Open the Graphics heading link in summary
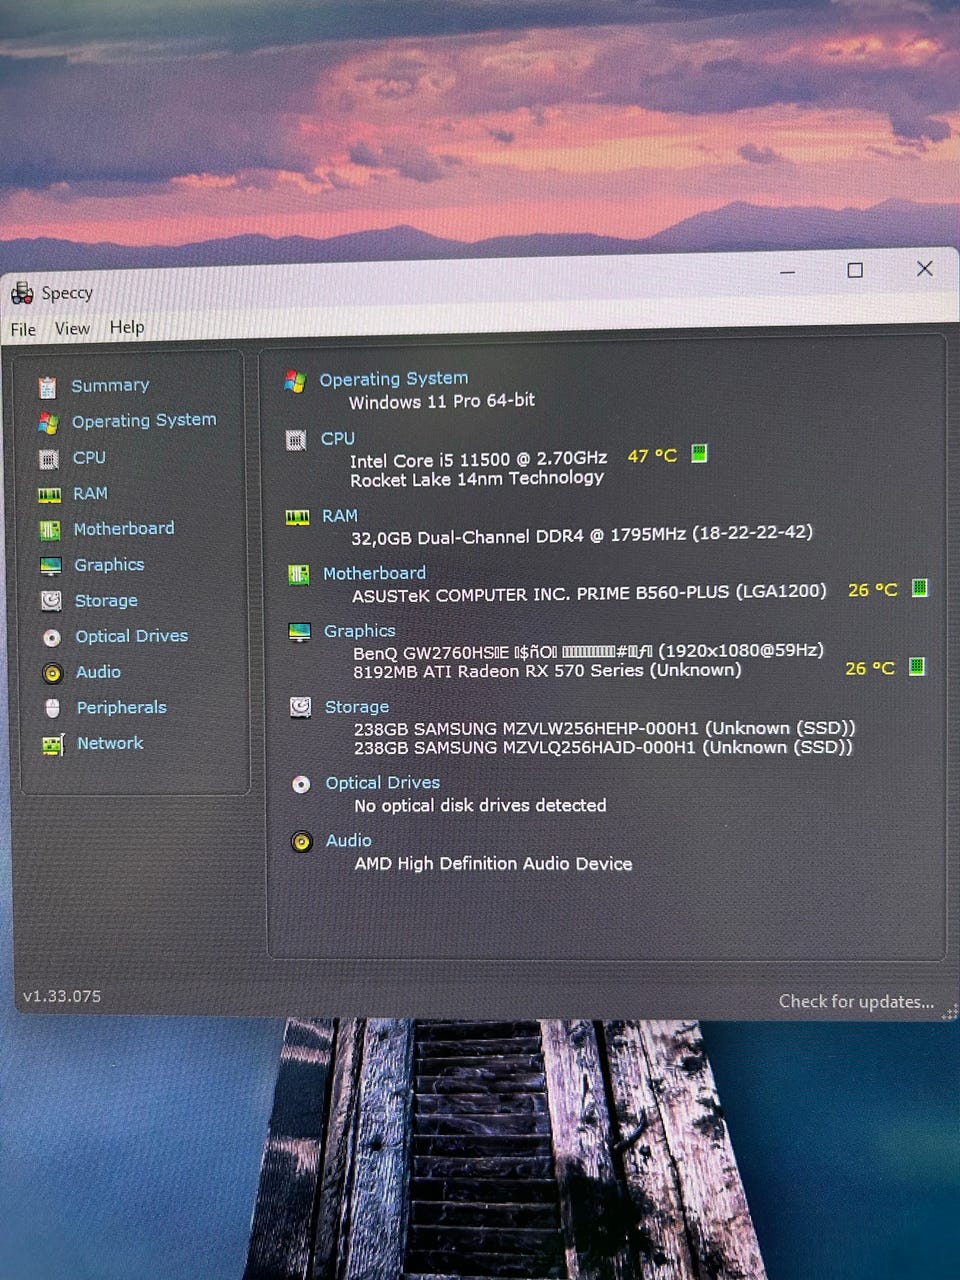The image size is (960, 1280). pyautogui.click(x=360, y=631)
